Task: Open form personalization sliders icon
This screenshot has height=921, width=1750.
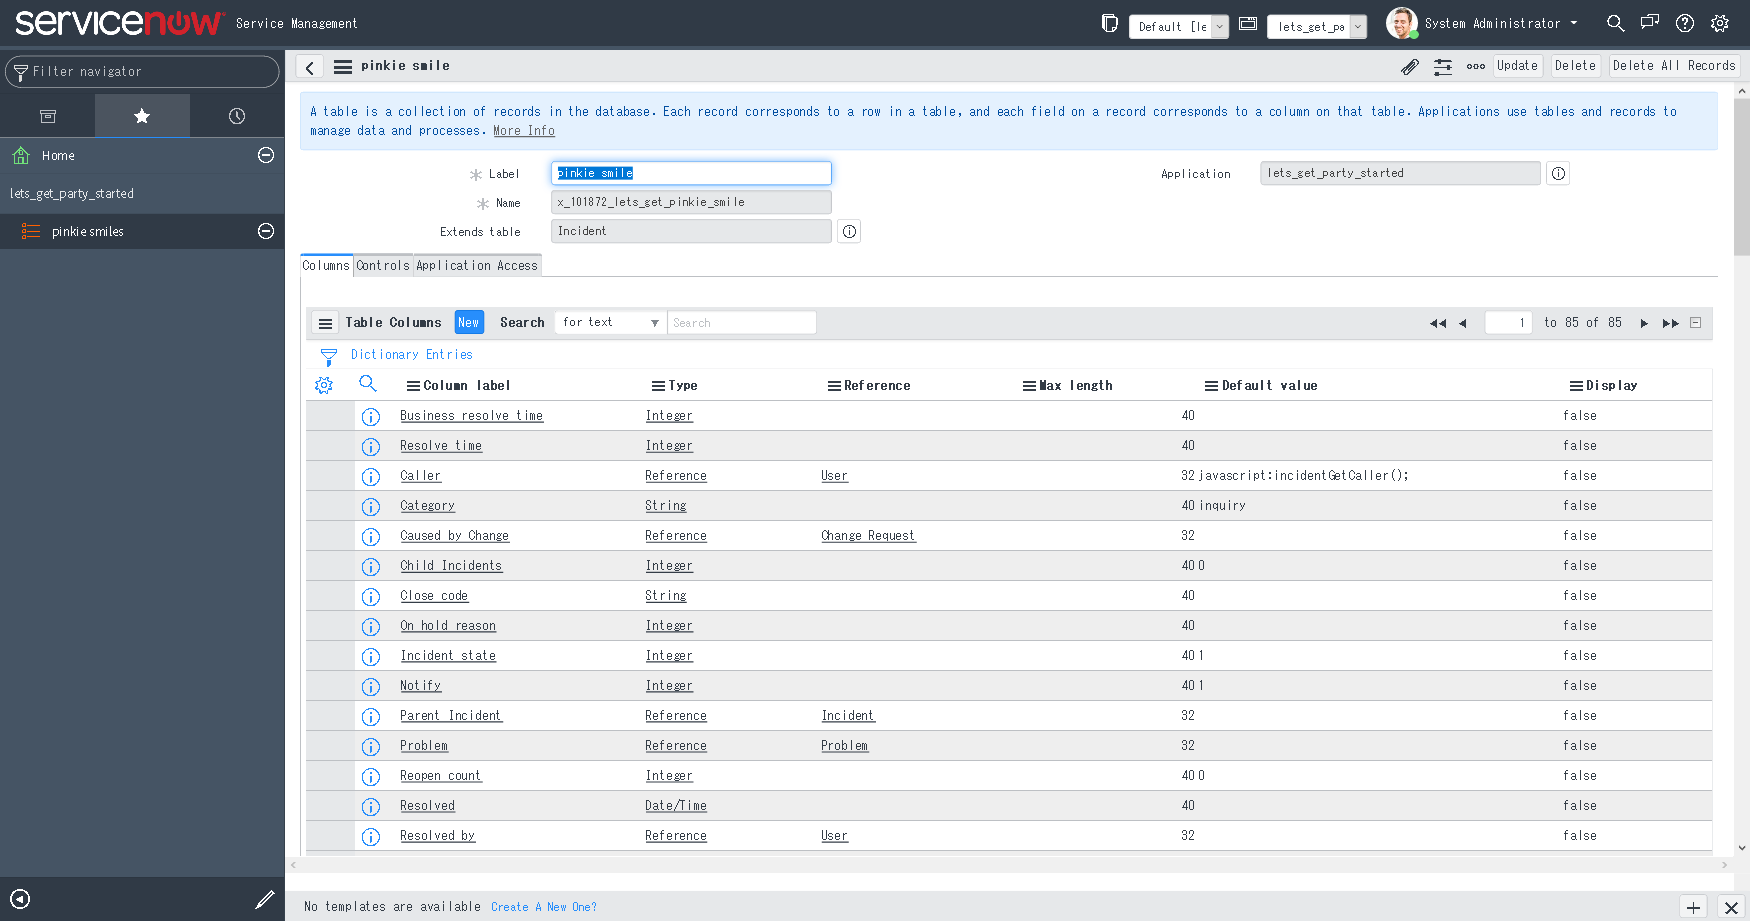Action: pos(1443,66)
